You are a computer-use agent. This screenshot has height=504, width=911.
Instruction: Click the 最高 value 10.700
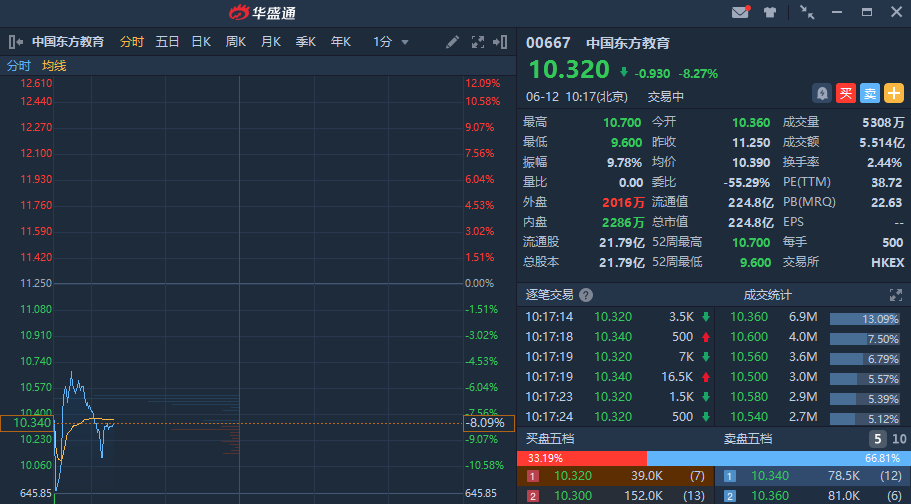pyautogui.click(x=622, y=123)
